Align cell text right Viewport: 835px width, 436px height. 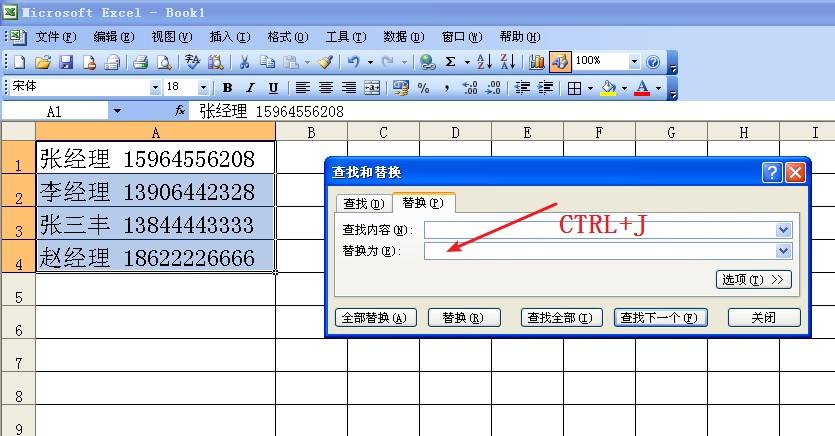[349, 88]
